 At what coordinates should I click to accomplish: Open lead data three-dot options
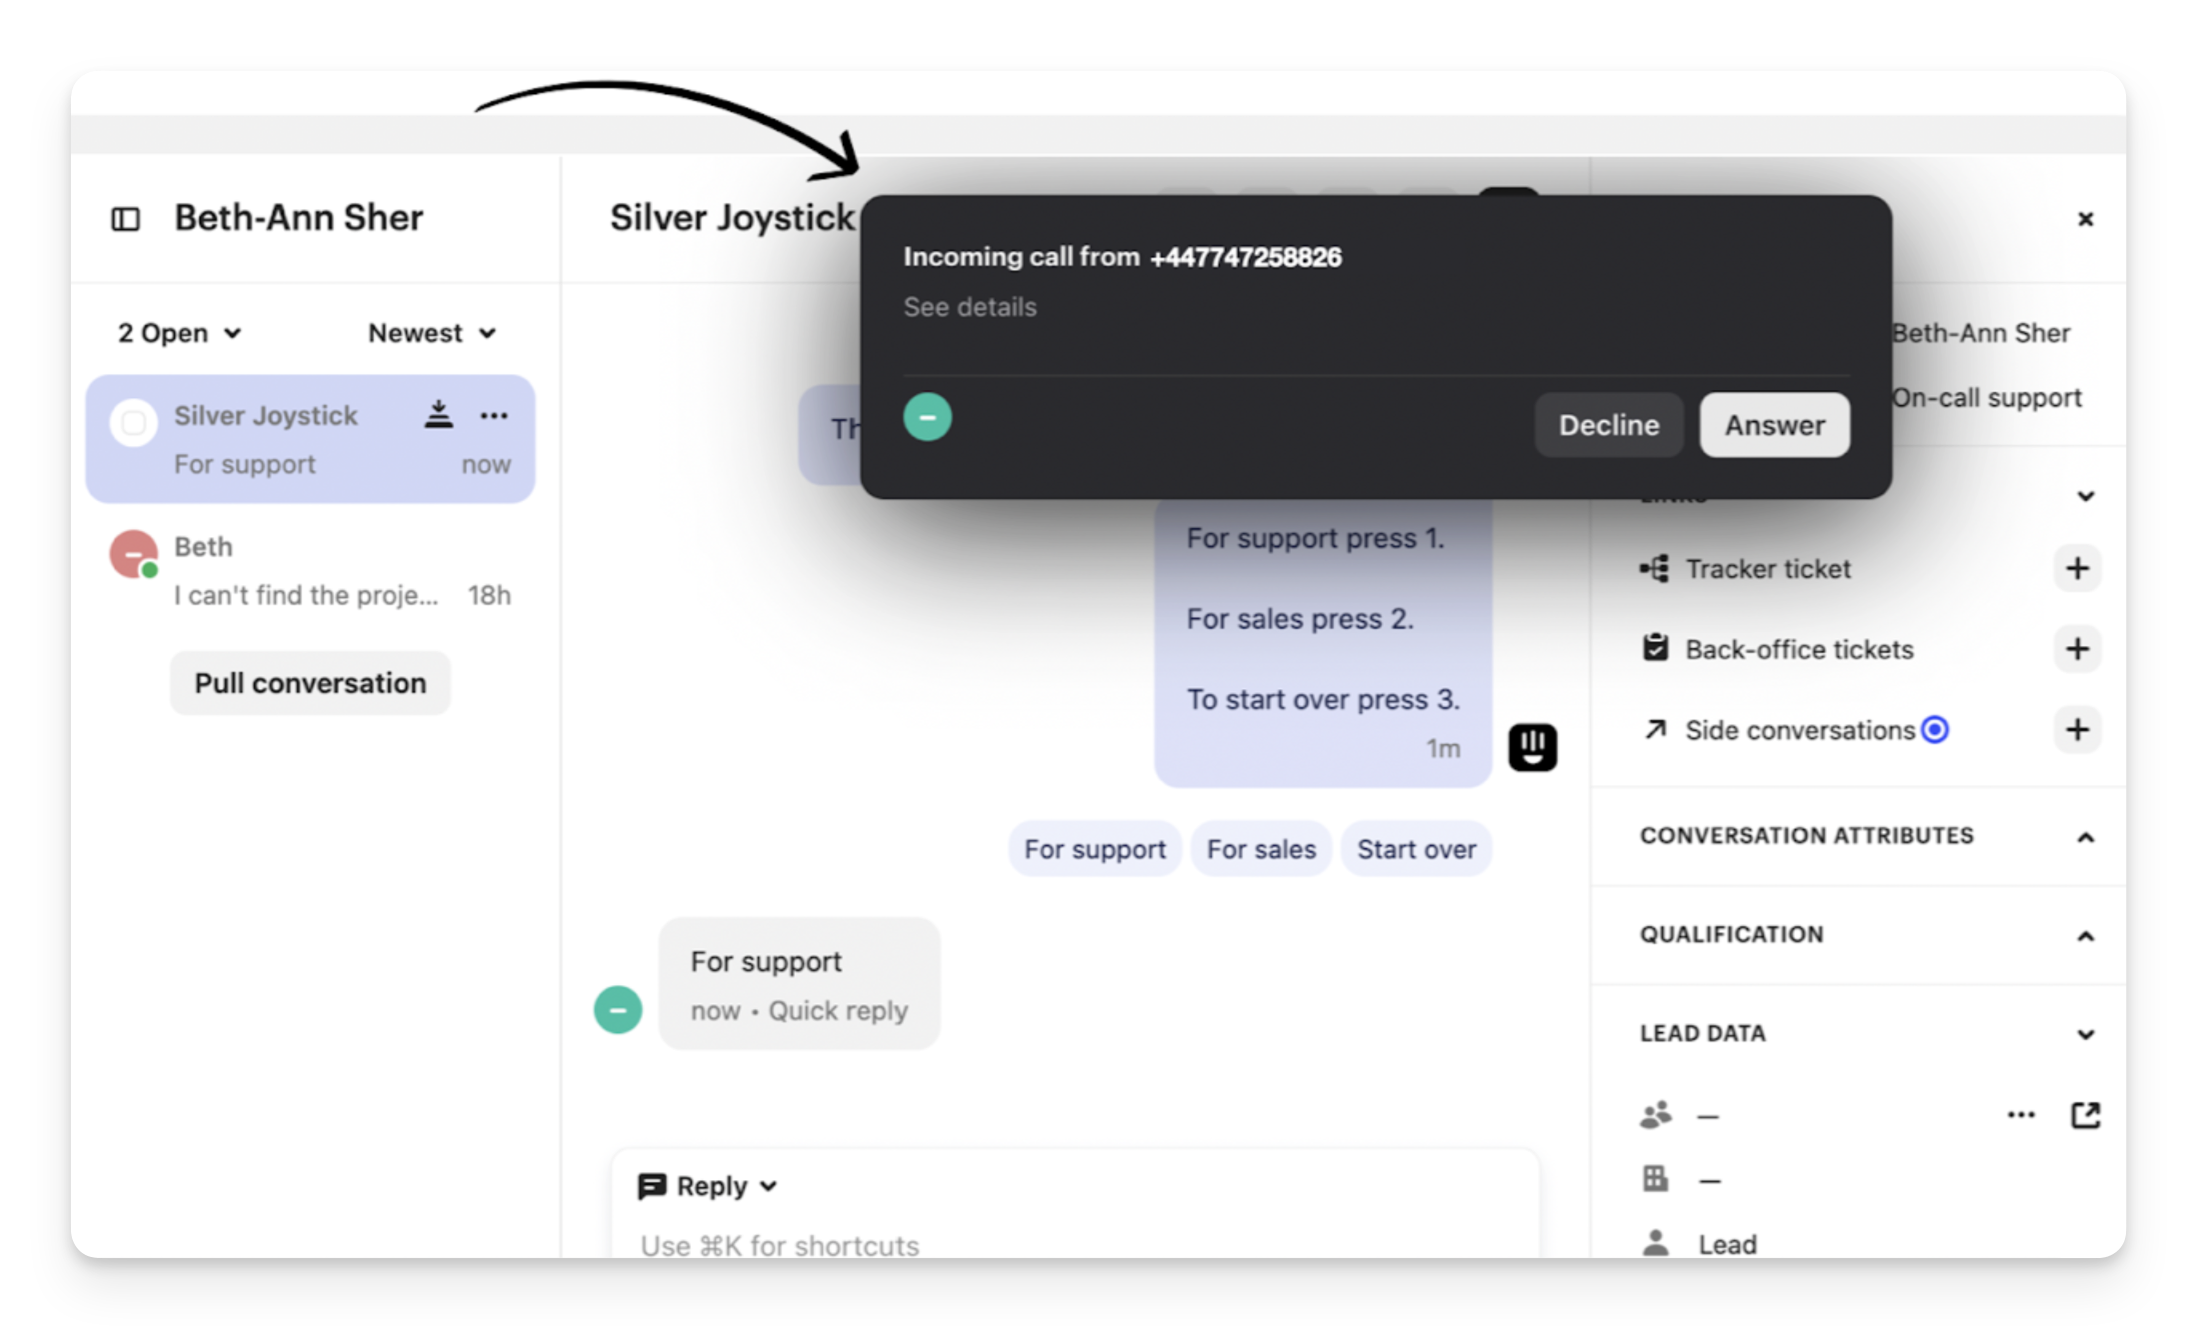click(x=2021, y=1115)
